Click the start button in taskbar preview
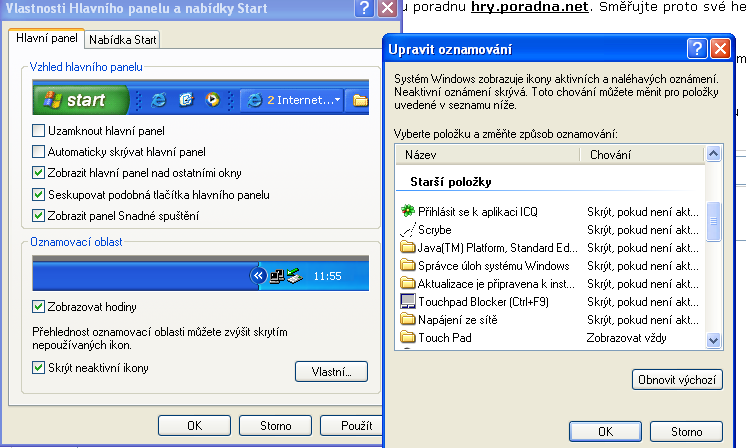This screenshot has height=448, width=746. pyautogui.click(x=81, y=100)
